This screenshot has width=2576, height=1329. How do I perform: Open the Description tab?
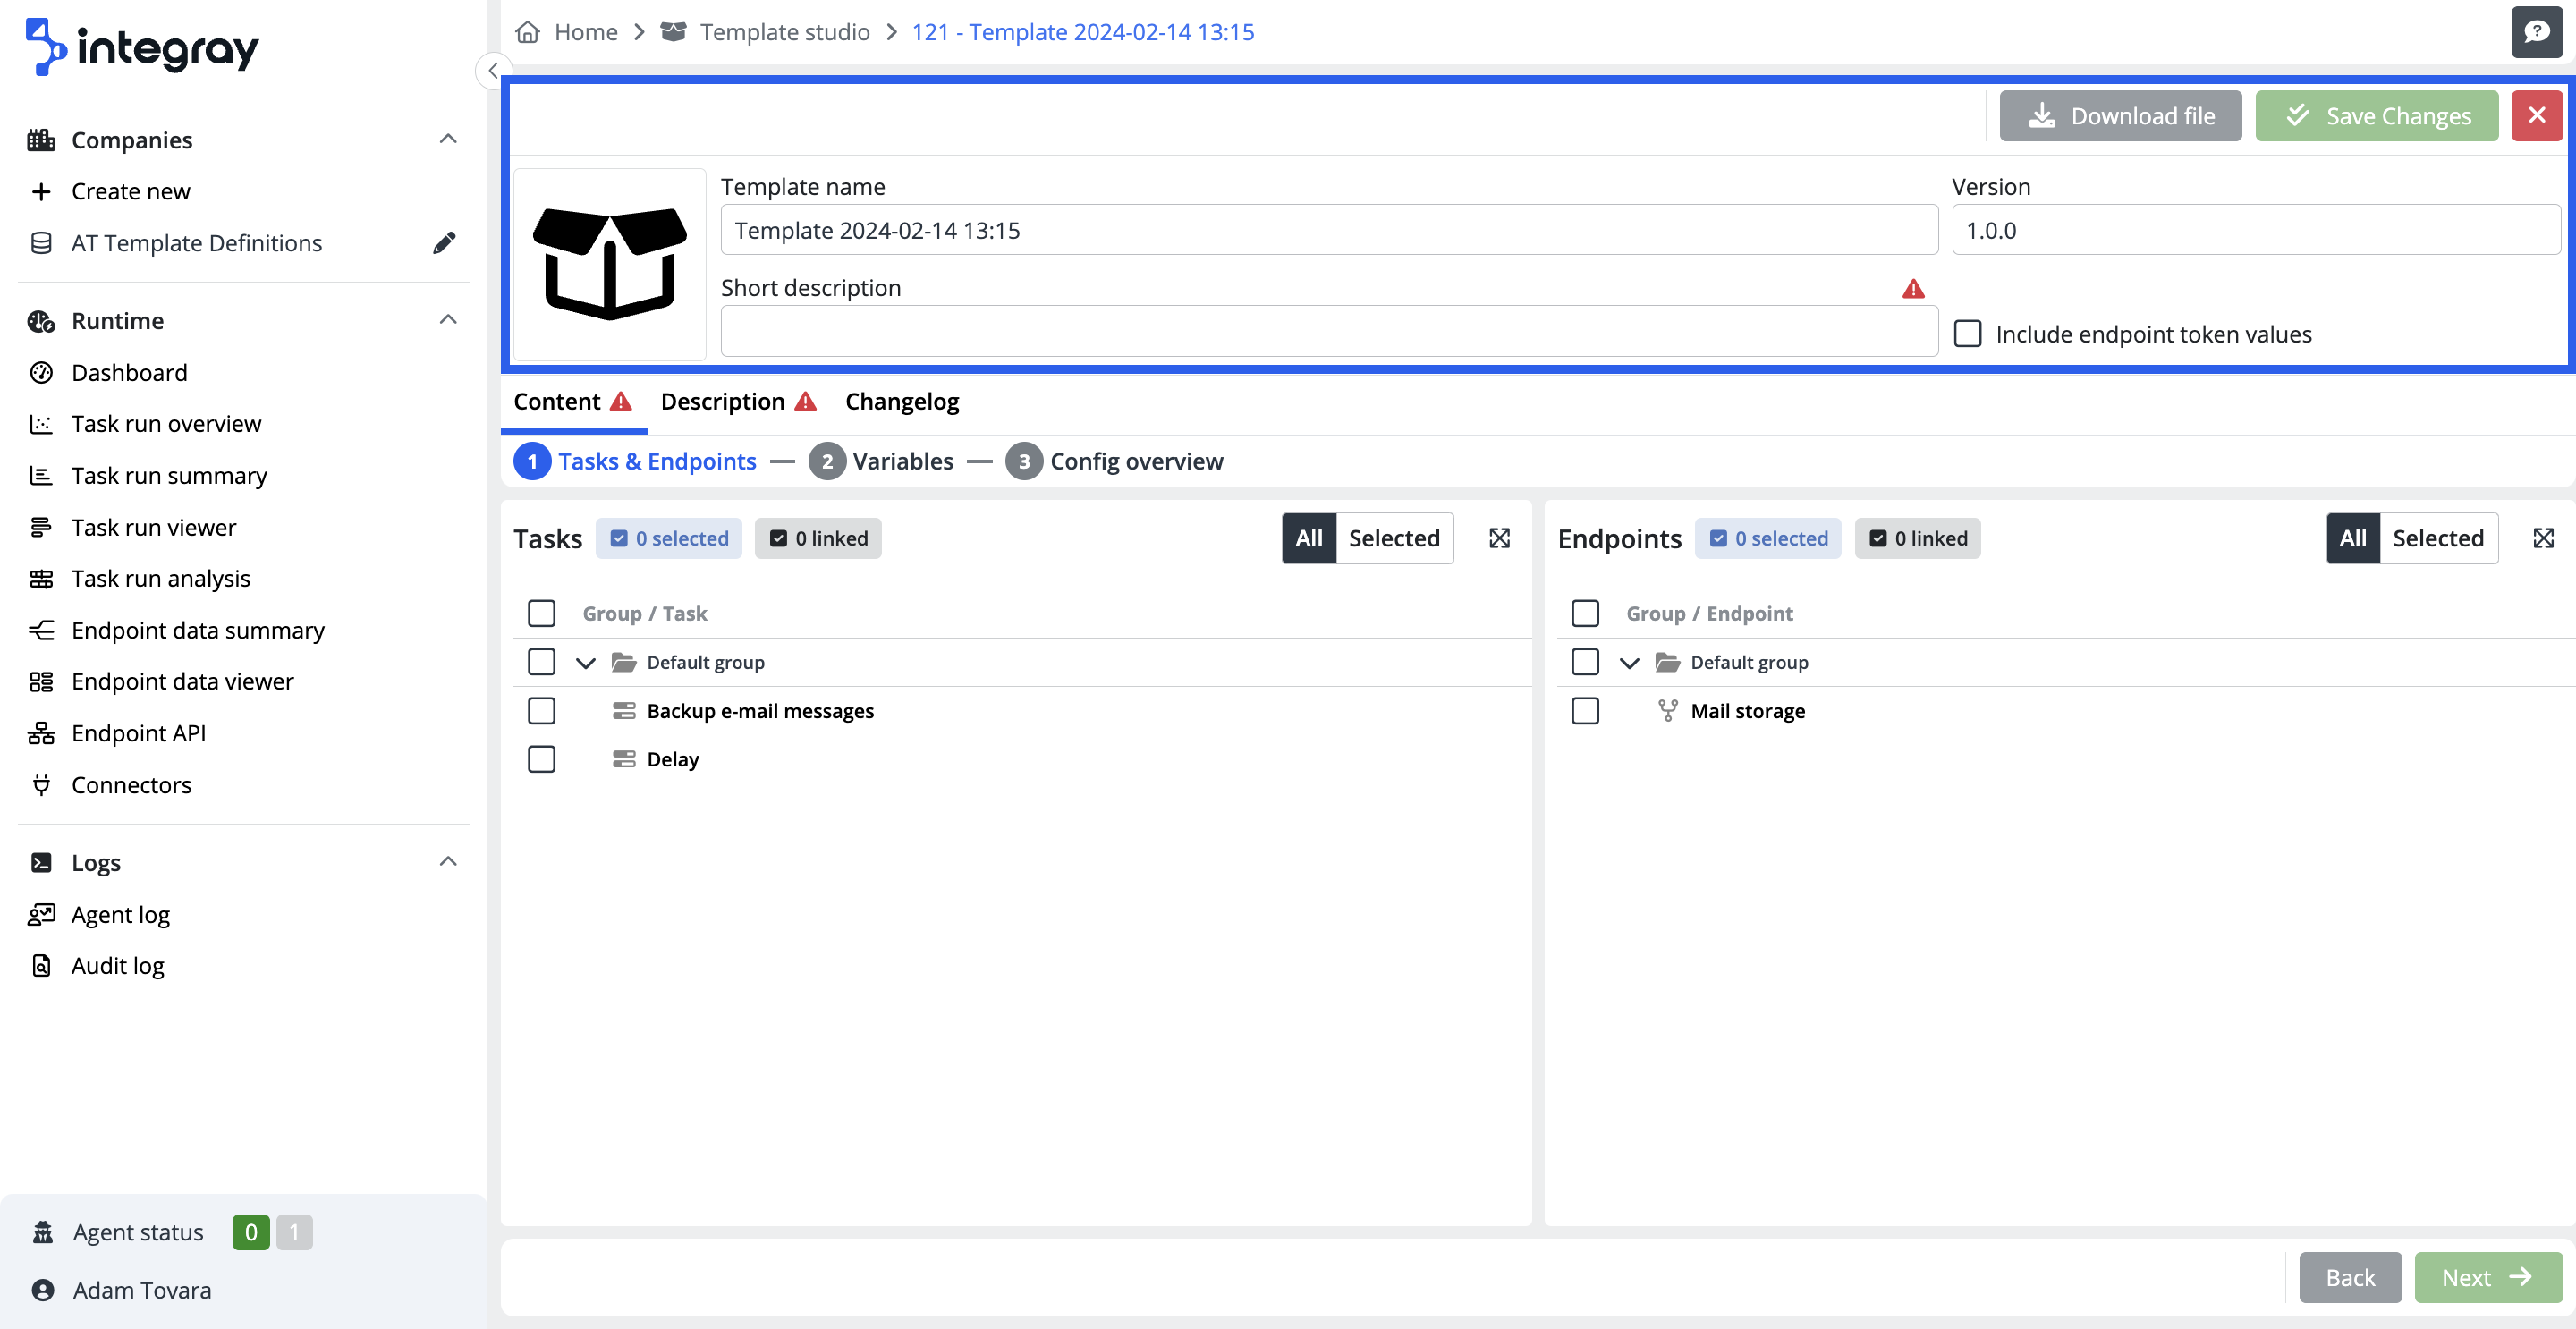coord(723,401)
